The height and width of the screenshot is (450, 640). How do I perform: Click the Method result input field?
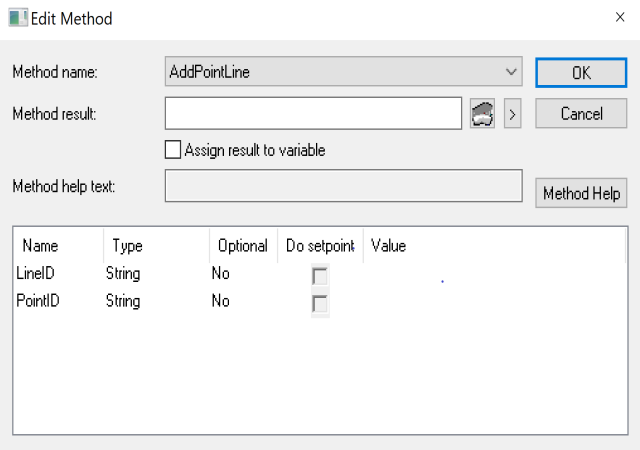pos(313,114)
